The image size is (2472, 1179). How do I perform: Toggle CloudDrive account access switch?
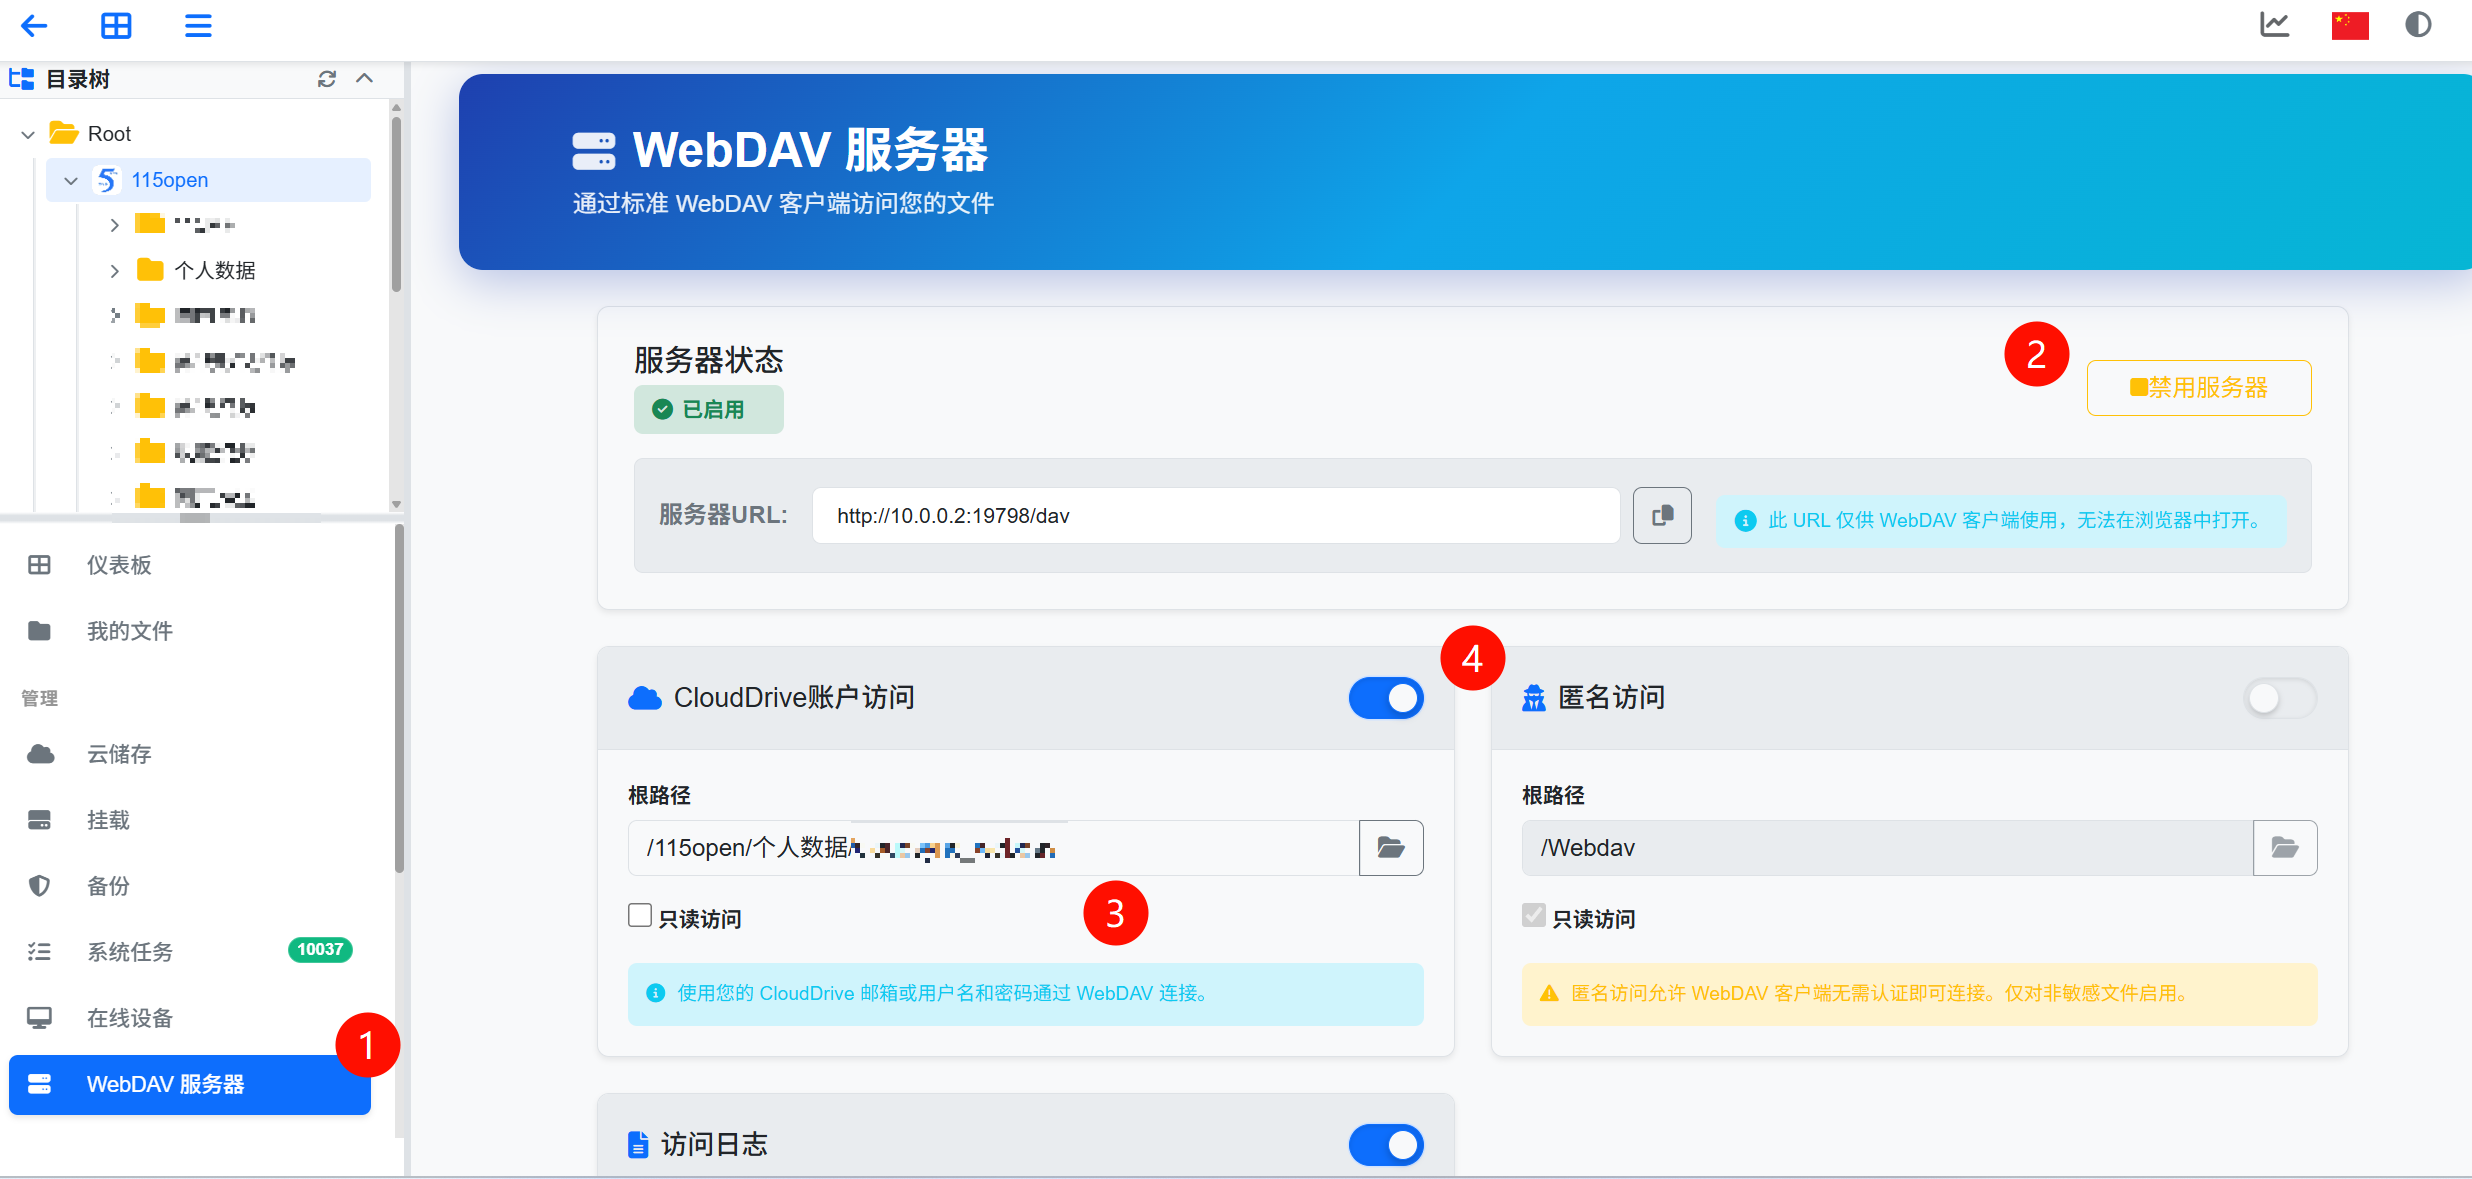(1386, 698)
